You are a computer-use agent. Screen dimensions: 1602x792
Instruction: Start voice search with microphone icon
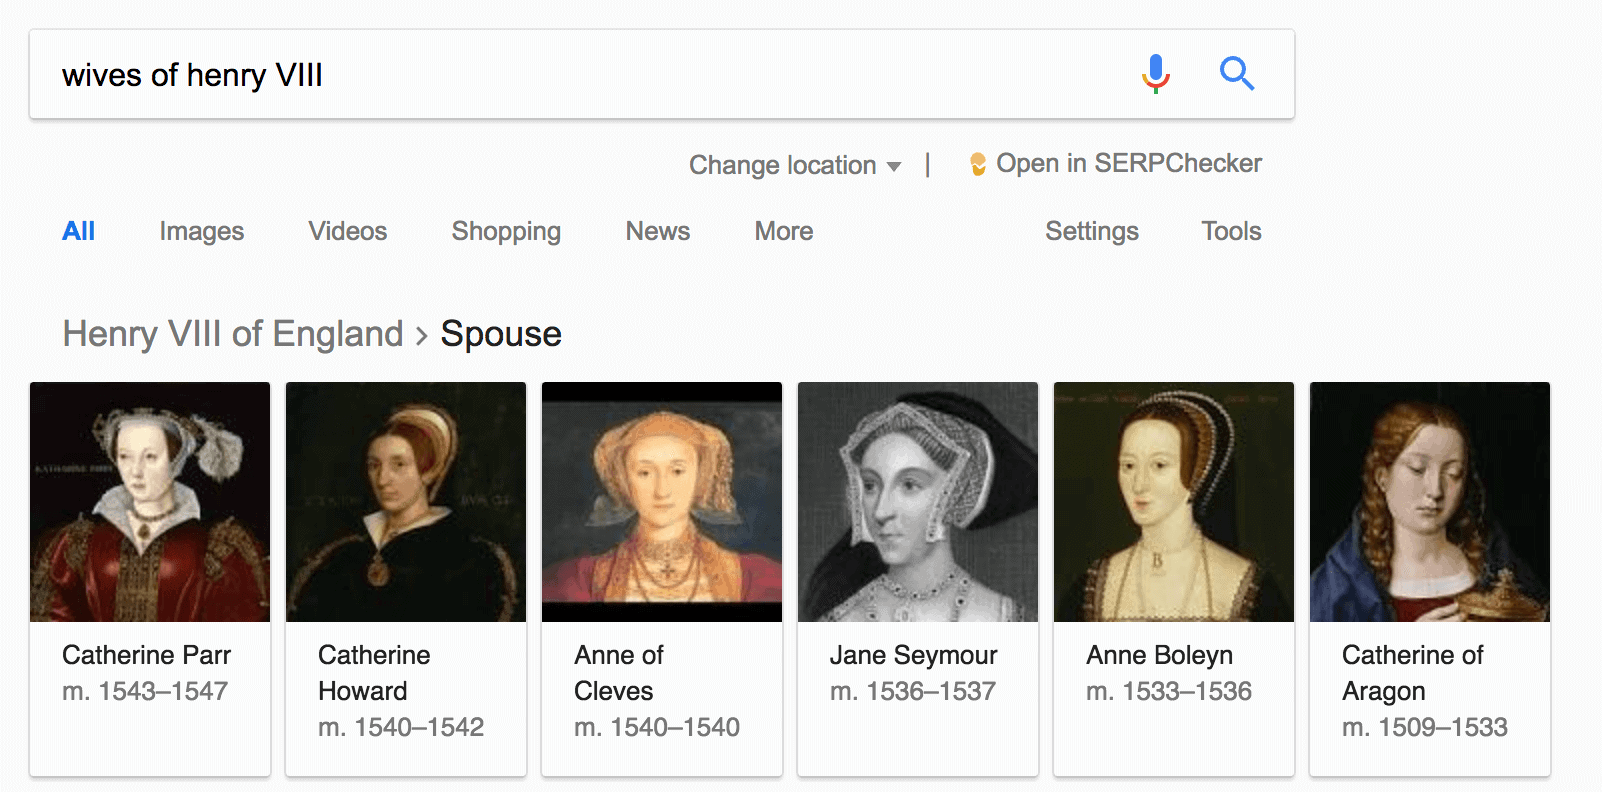click(1155, 74)
